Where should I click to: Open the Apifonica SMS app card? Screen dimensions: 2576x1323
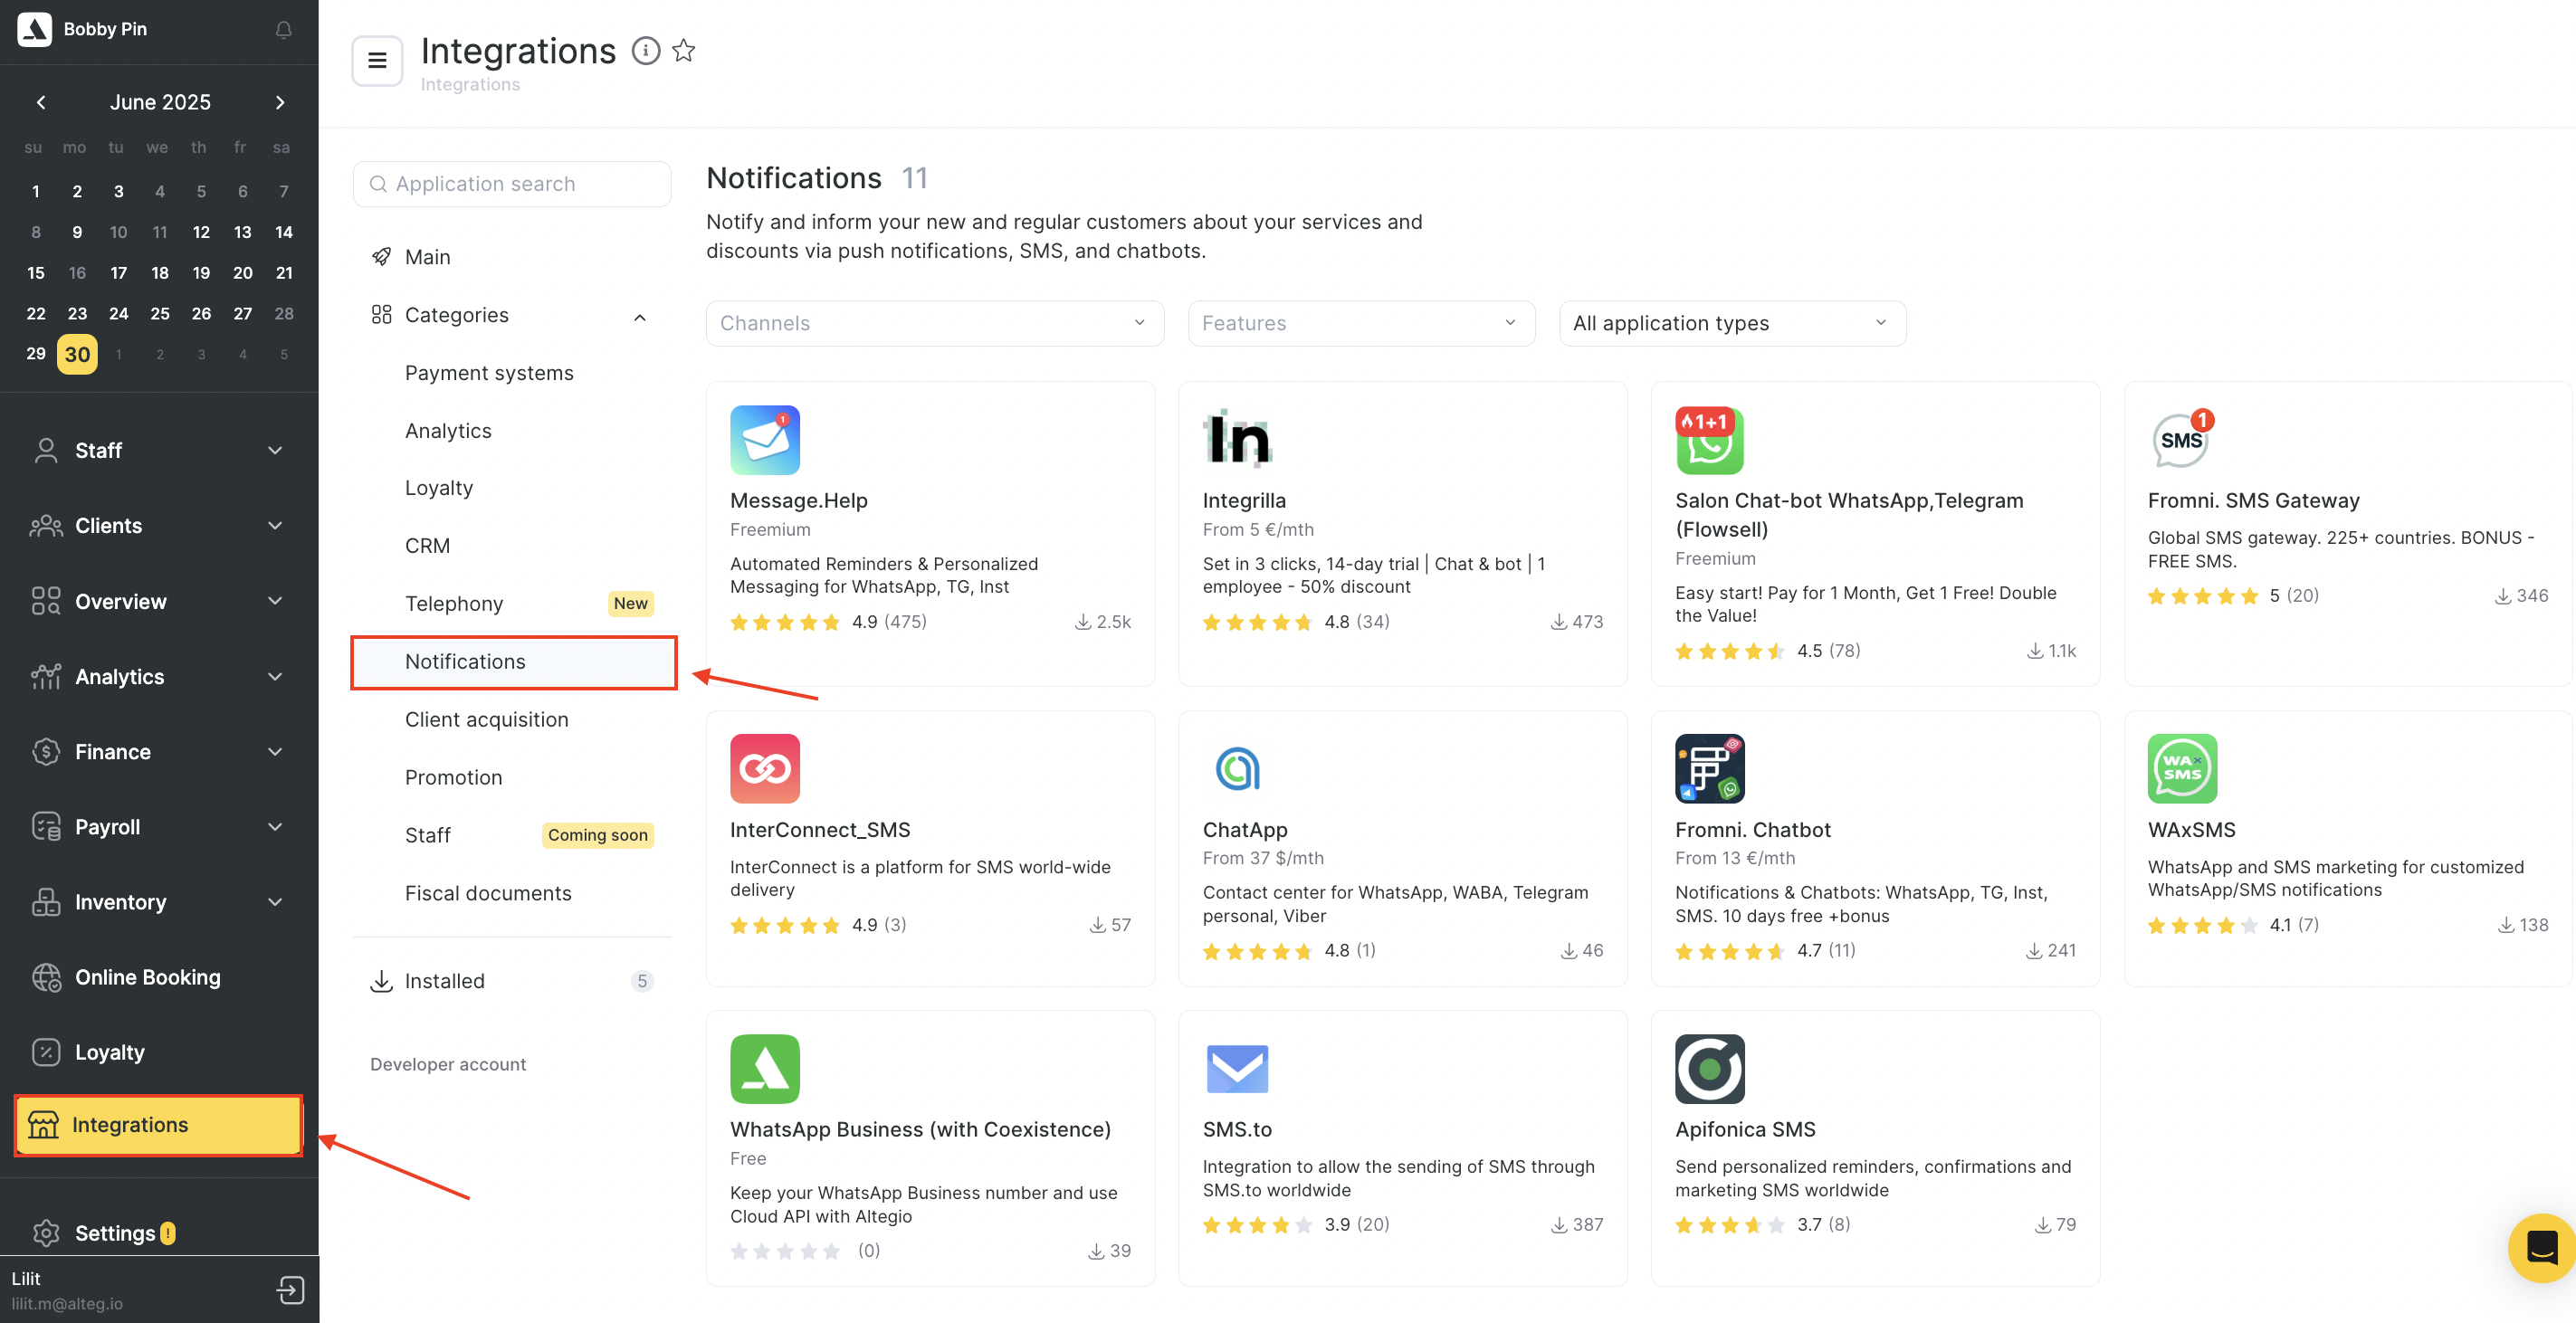1875,1148
